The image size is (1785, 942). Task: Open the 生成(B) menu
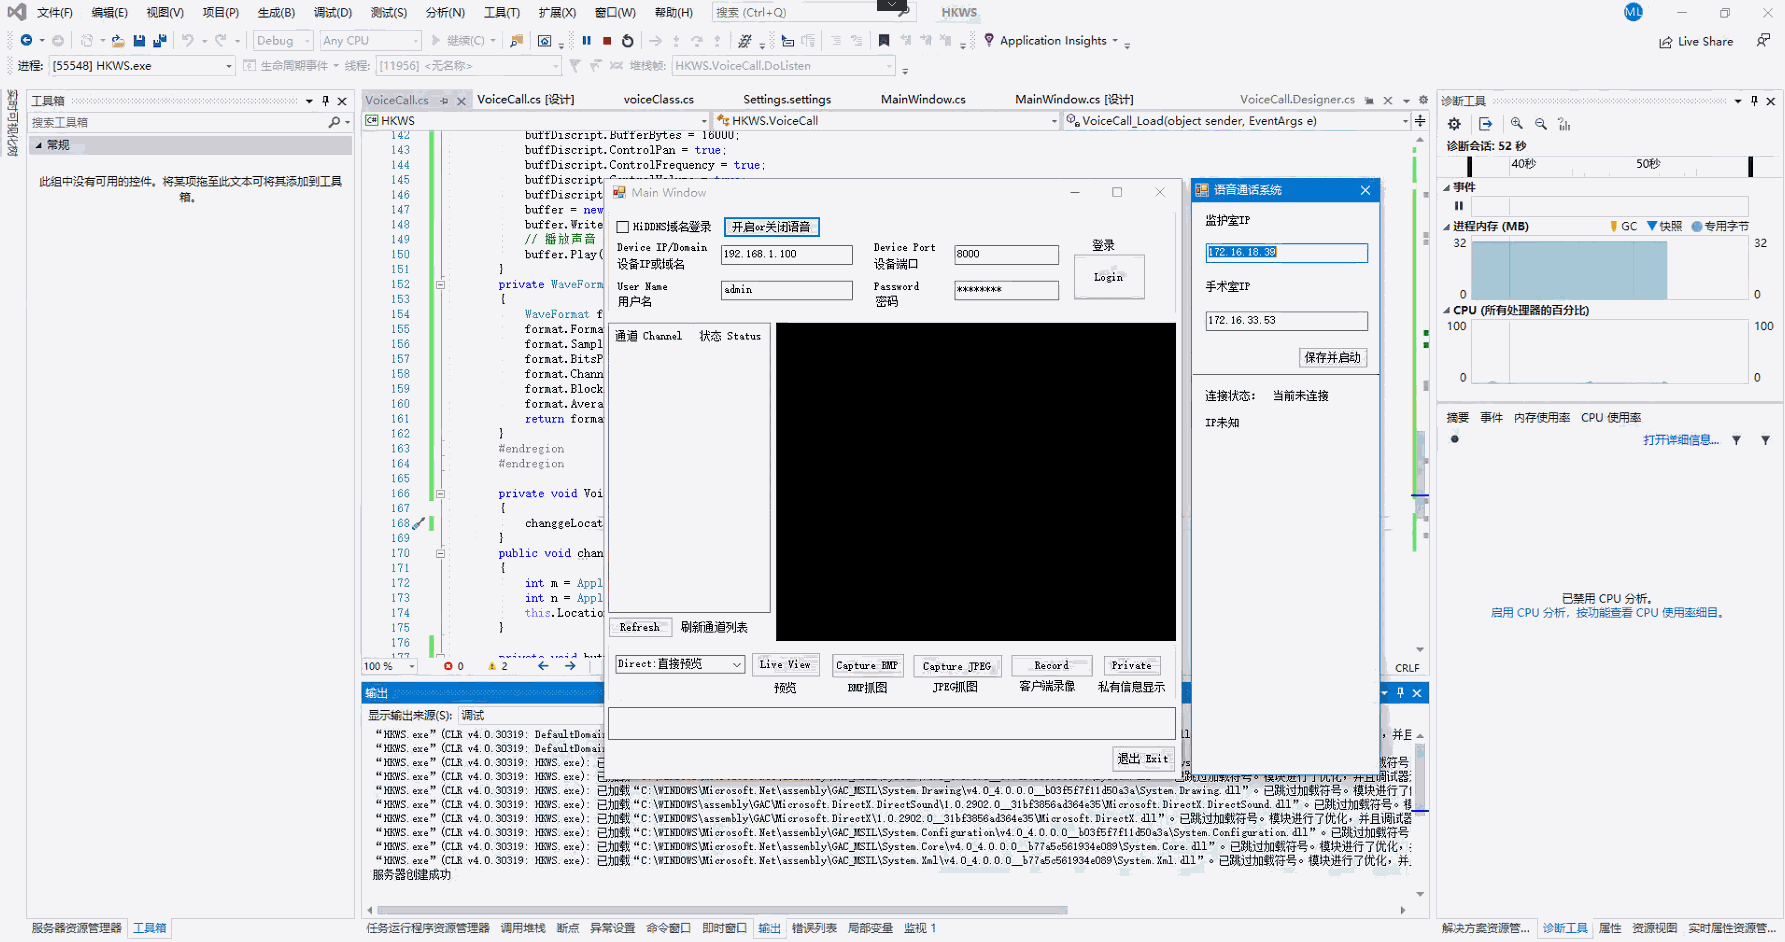(x=276, y=13)
